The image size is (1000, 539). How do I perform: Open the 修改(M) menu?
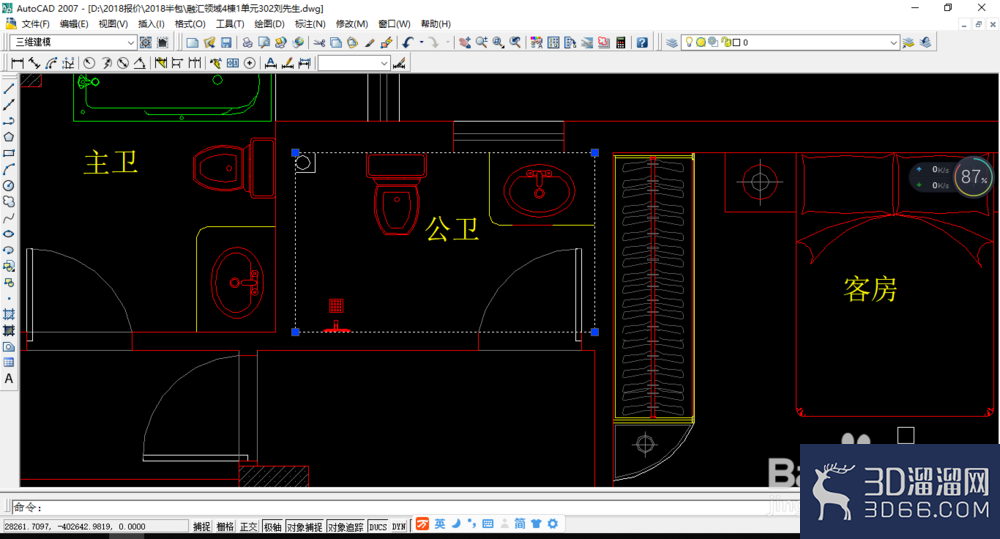(x=352, y=24)
